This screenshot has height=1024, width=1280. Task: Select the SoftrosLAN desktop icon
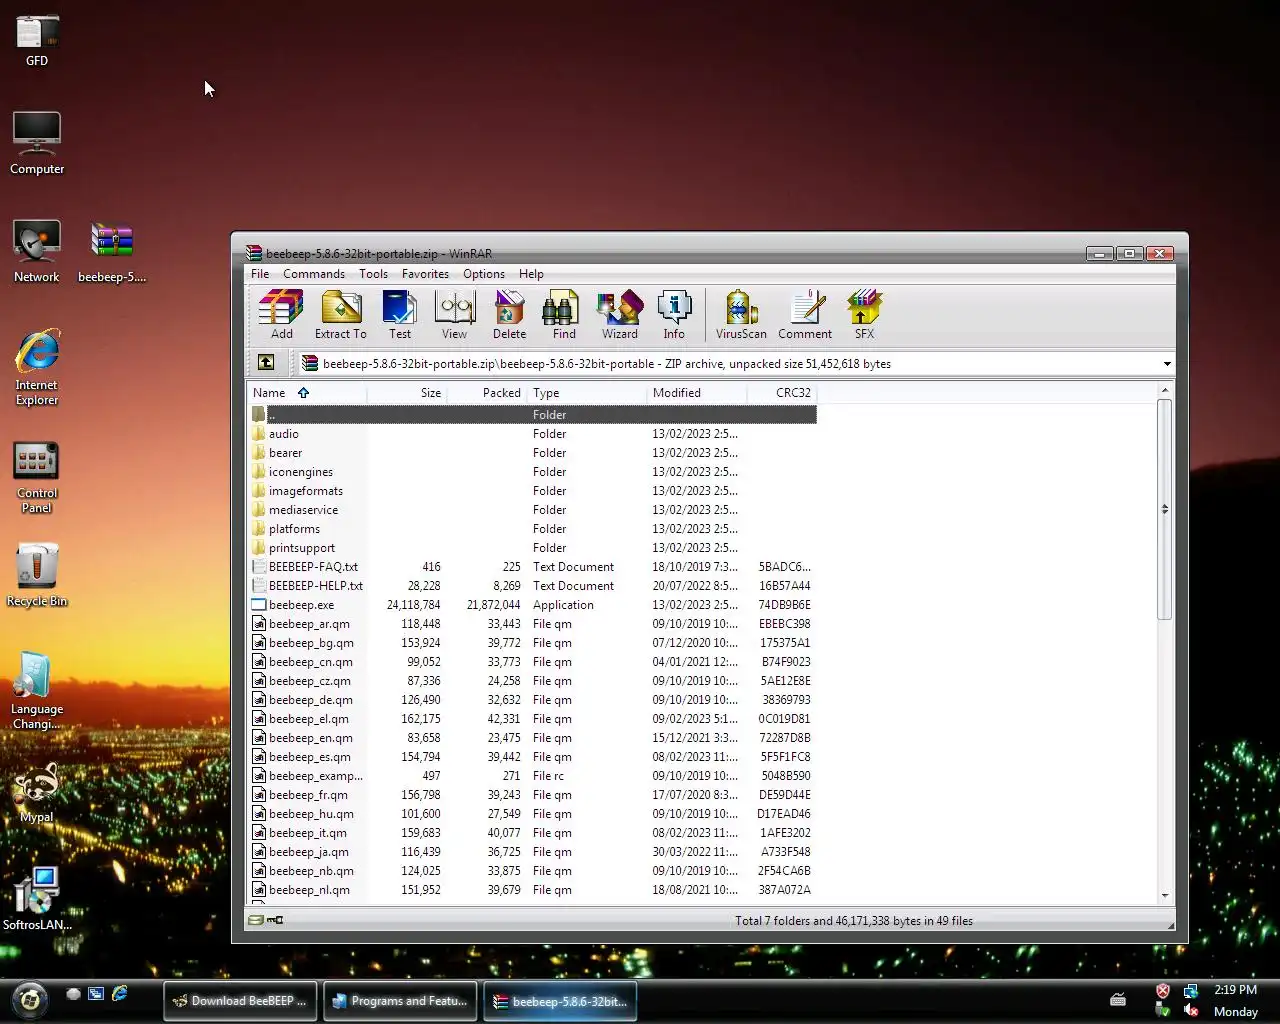point(37,898)
